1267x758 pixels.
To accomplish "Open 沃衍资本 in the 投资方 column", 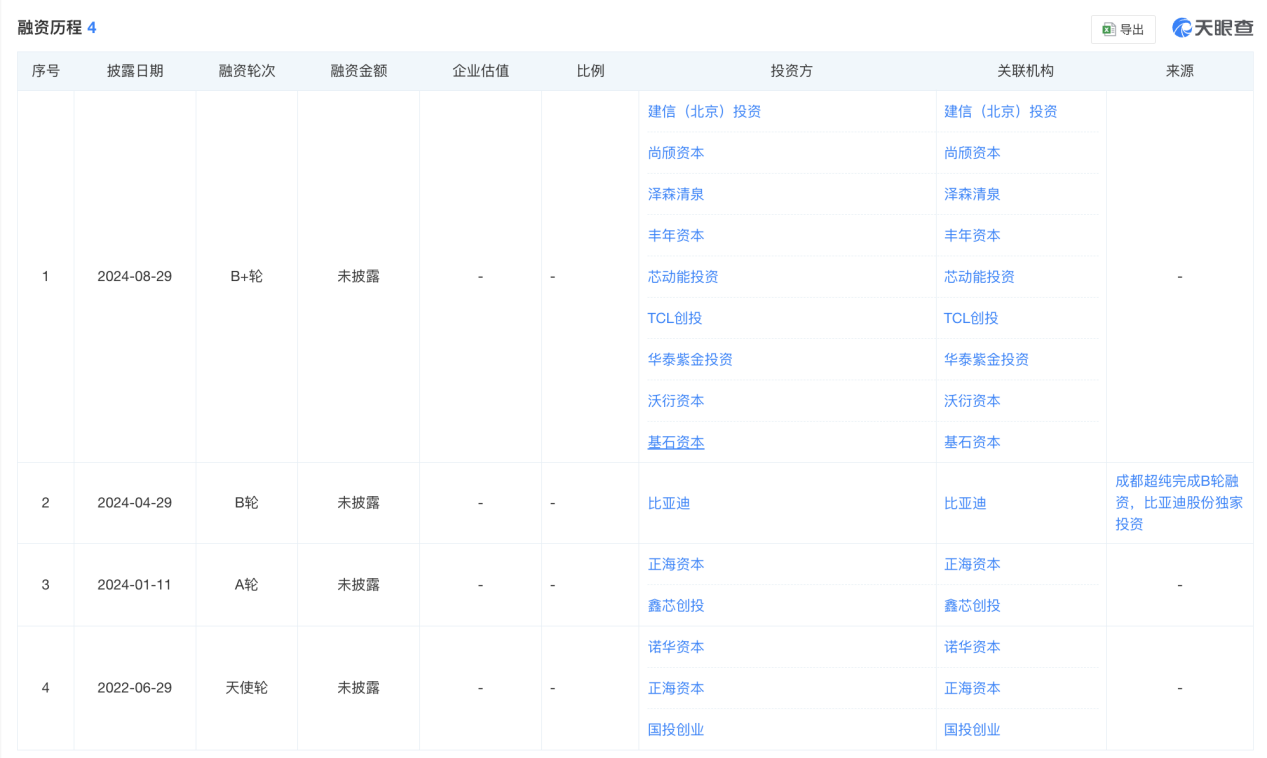I will (x=676, y=401).
